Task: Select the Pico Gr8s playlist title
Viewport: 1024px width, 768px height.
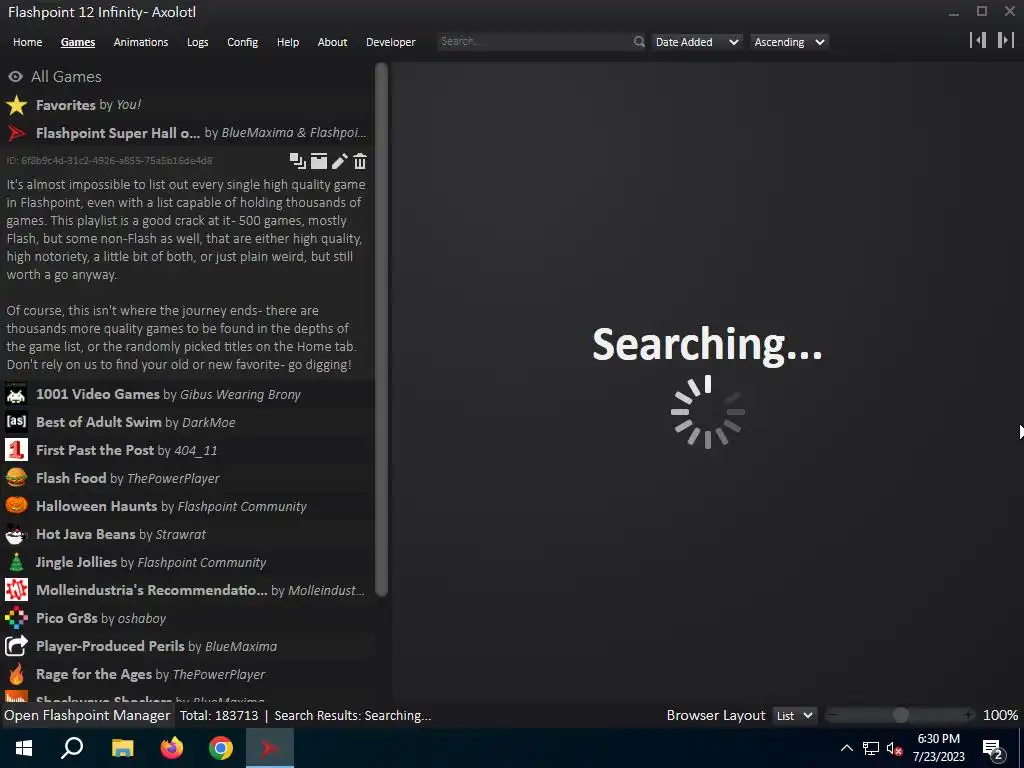Action: [x=67, y=618]
